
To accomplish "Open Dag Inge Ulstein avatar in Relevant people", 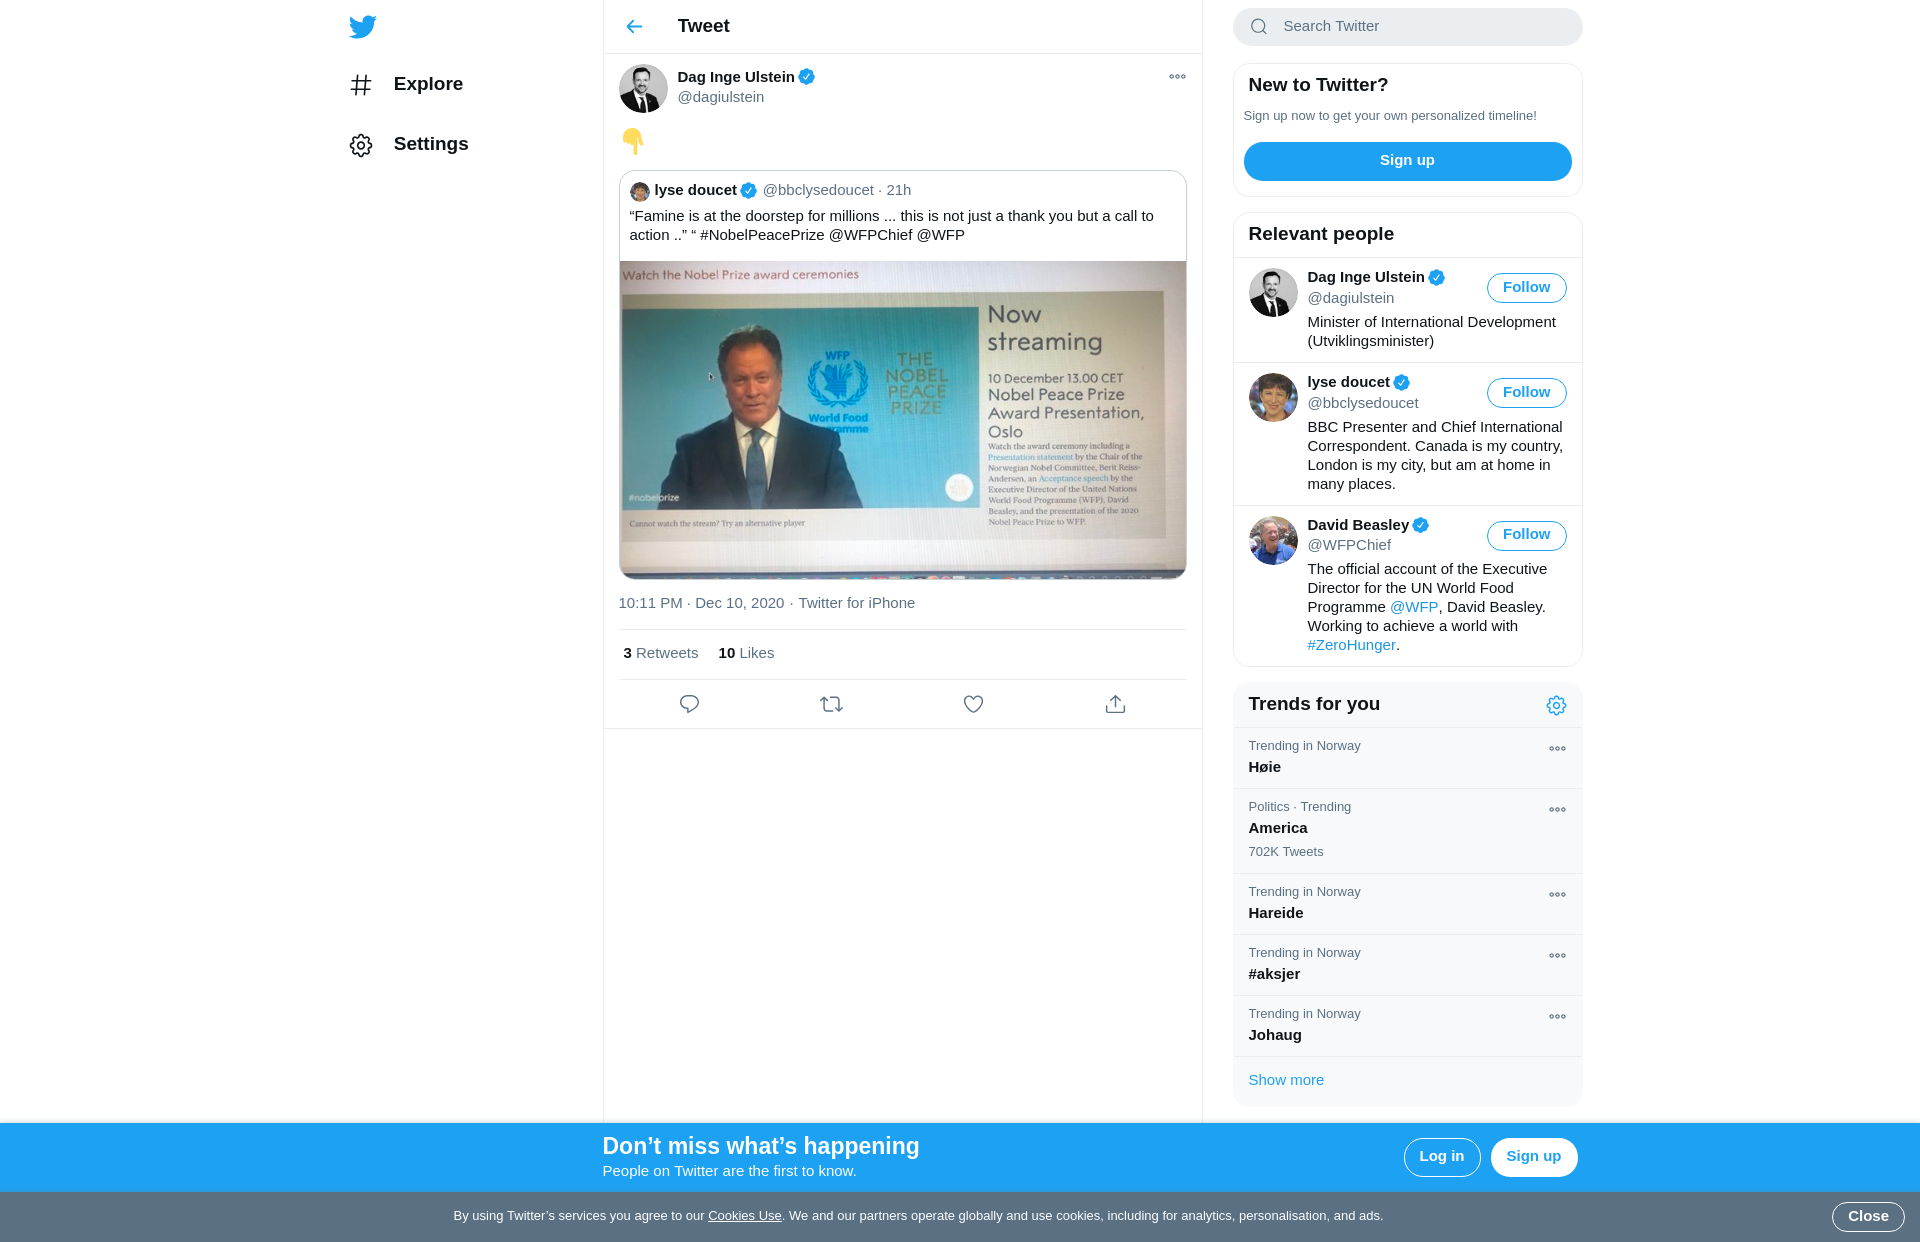I will (1273, 293).
